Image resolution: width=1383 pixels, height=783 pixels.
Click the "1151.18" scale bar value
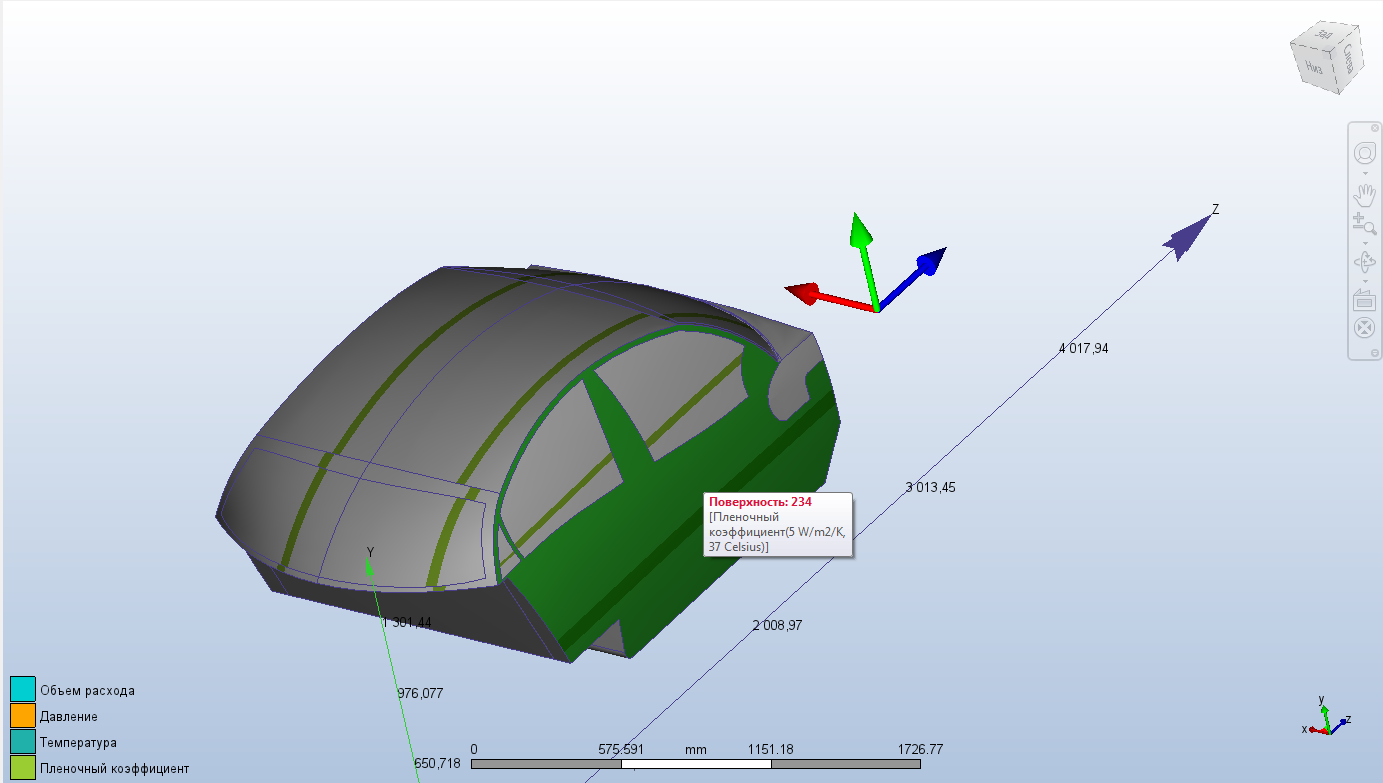click(770, 749)
